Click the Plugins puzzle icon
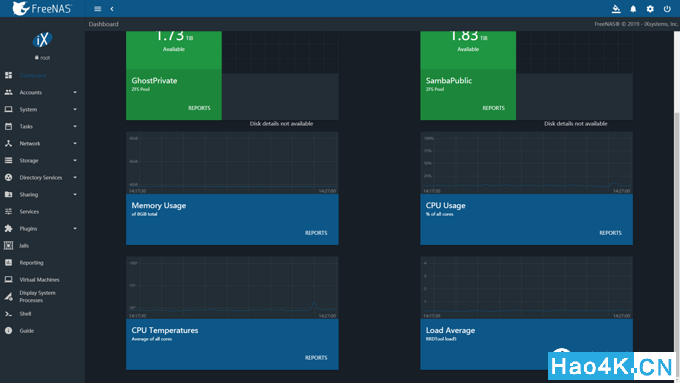 pos(8,229)
